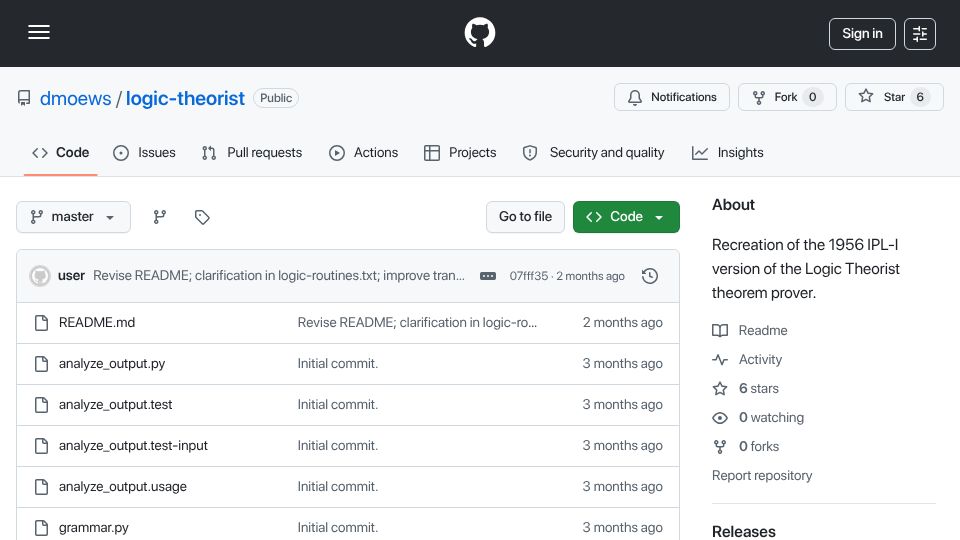Click README.md row '2 months ago' timestamp

coord(623,323)
